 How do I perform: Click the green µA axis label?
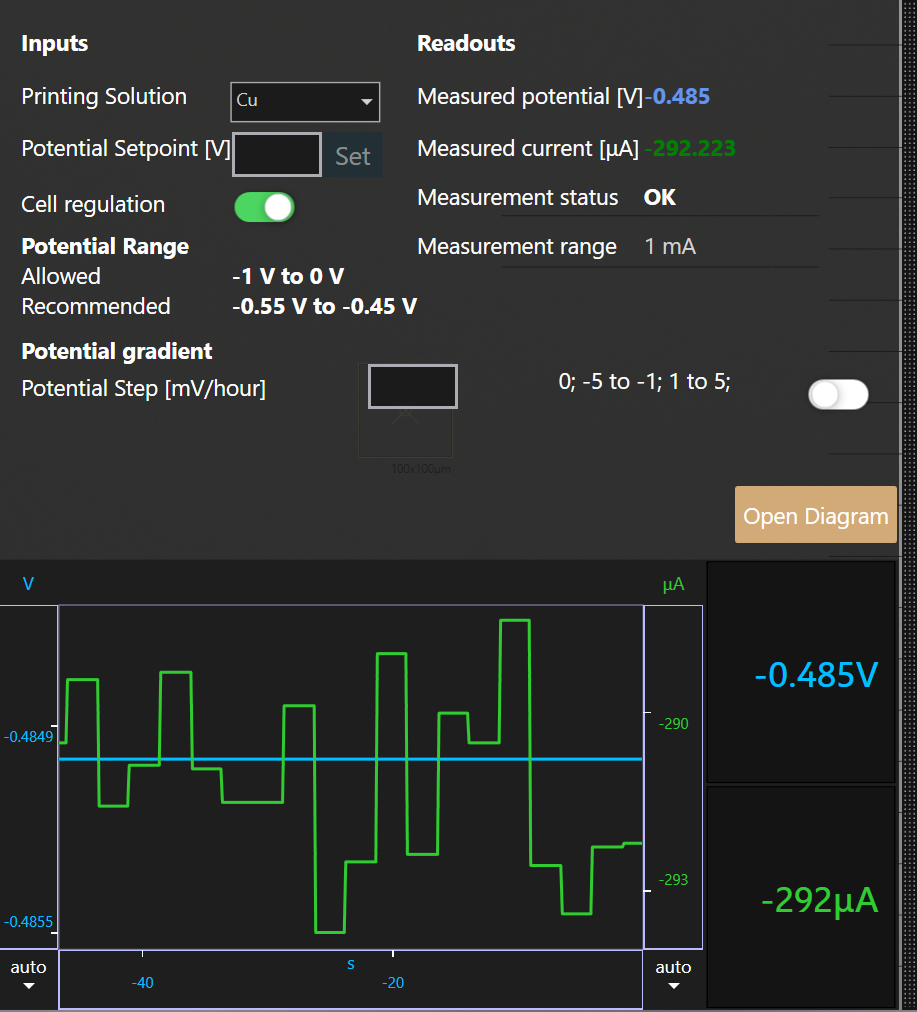click(673, 584)
